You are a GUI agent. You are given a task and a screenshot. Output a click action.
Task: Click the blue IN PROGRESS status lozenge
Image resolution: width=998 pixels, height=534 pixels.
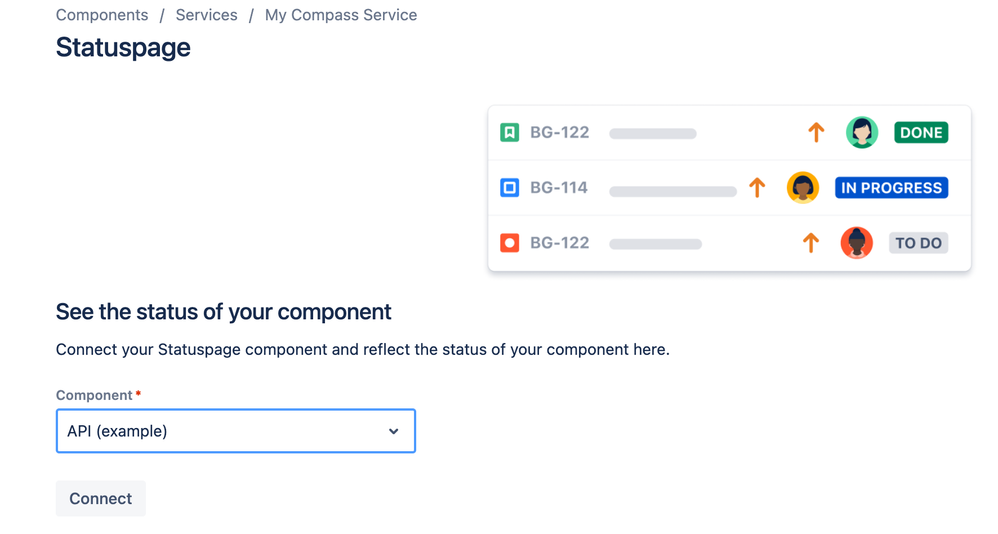click(891, 187)
